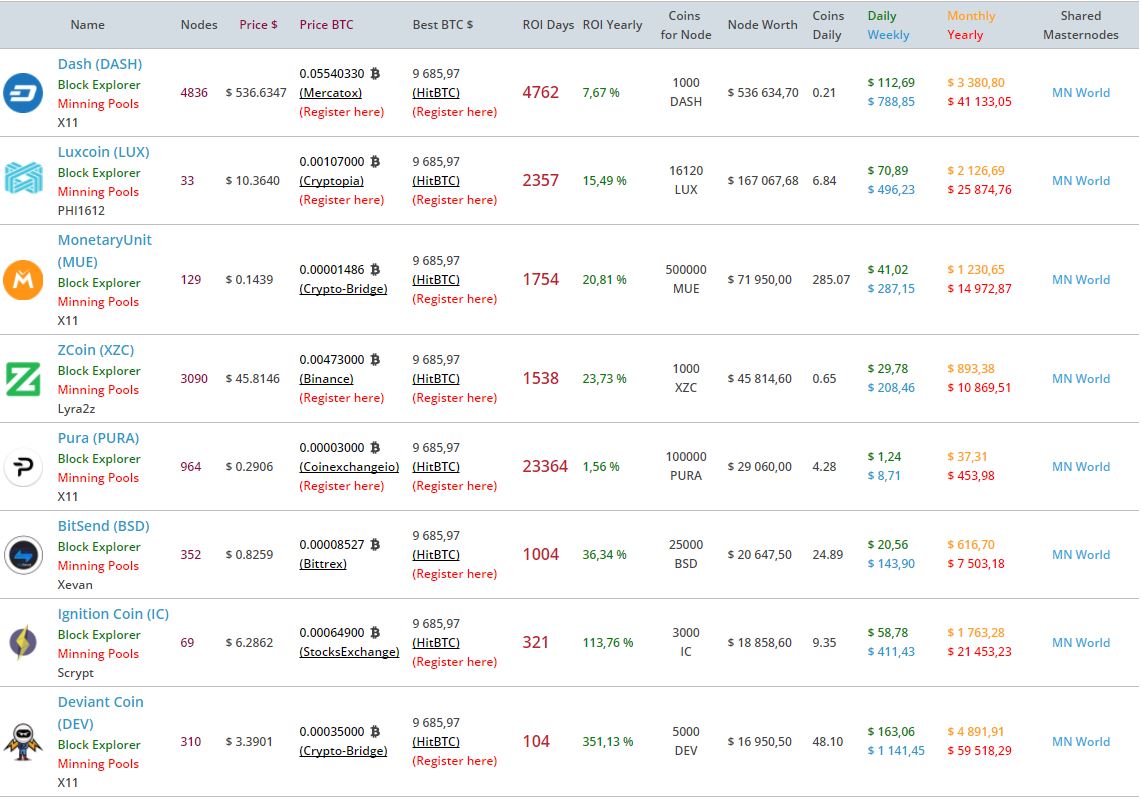1142x799 pixels.
Task: Click the ZCoin green logo icon
Action: click(23, 378)
